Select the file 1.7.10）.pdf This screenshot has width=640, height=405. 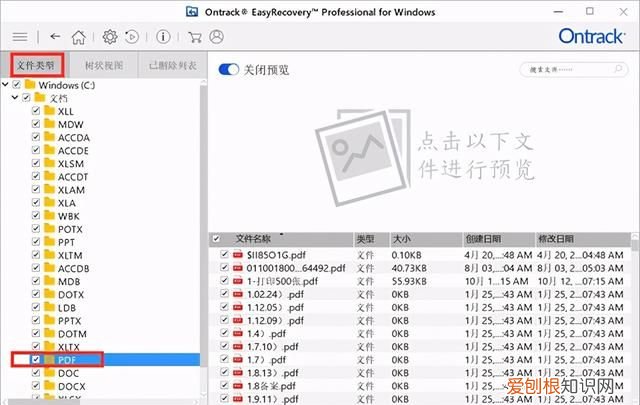[x=273, y=346]
